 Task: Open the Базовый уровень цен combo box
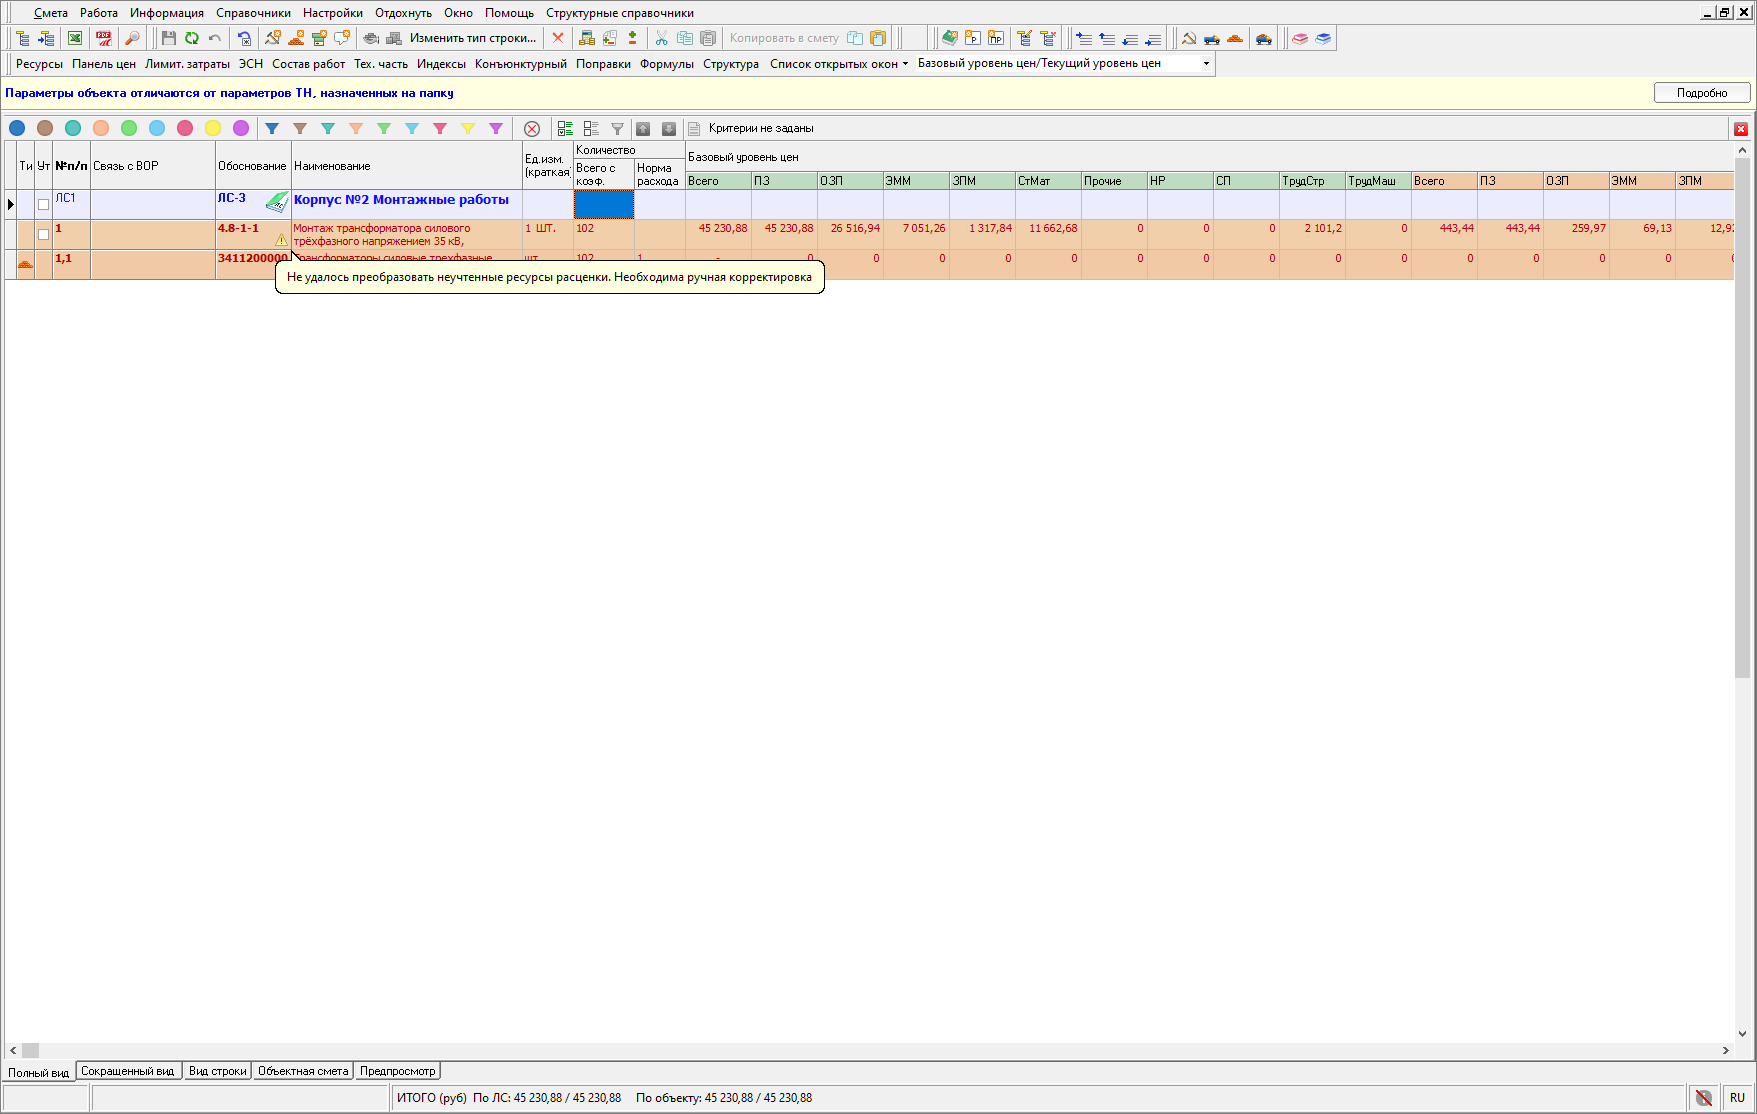click(1206, 64)
